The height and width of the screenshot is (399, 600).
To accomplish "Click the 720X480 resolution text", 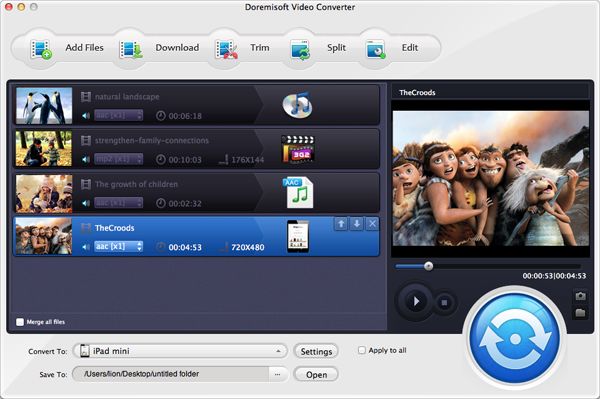I will (248, 248).
